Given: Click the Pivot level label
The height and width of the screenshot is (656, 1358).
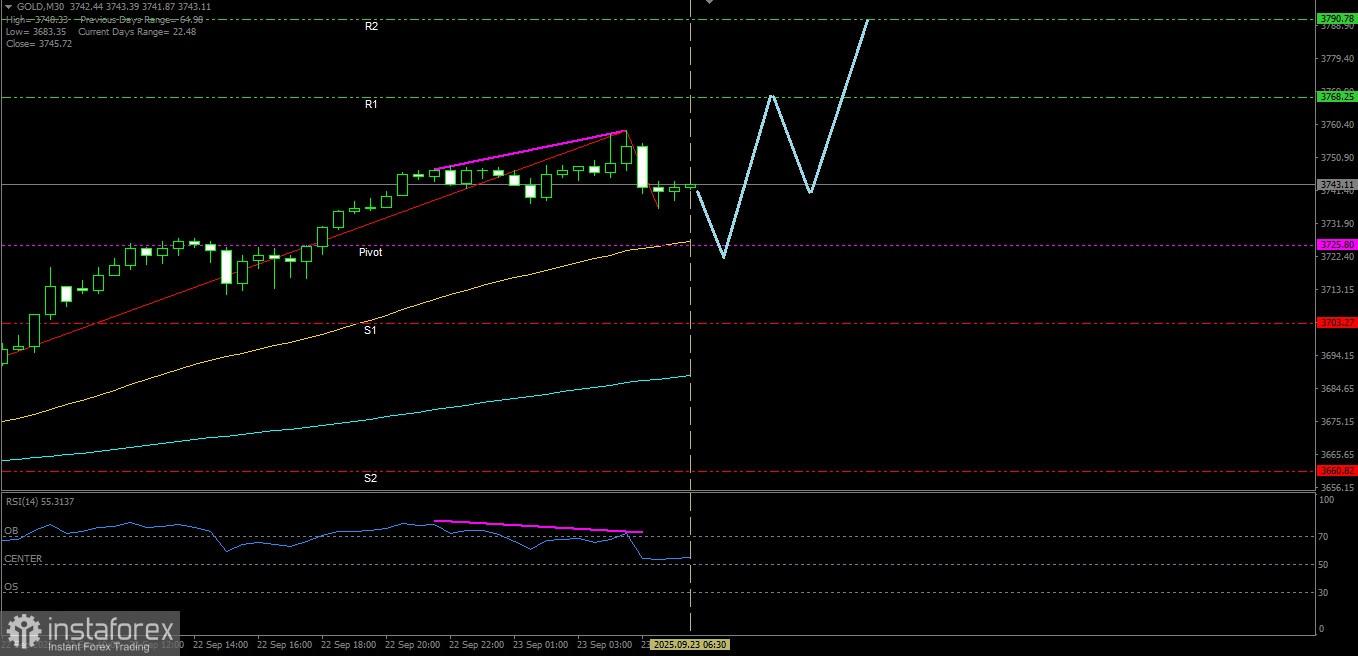Looking at the screenshot, I should point(370,253).
